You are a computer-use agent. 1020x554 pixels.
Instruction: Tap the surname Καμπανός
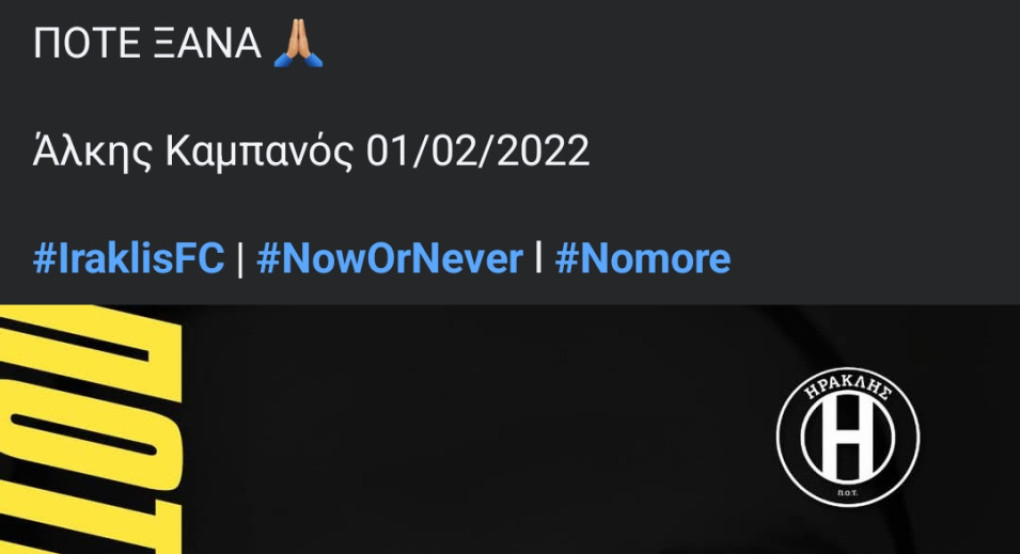coord(260,153)
